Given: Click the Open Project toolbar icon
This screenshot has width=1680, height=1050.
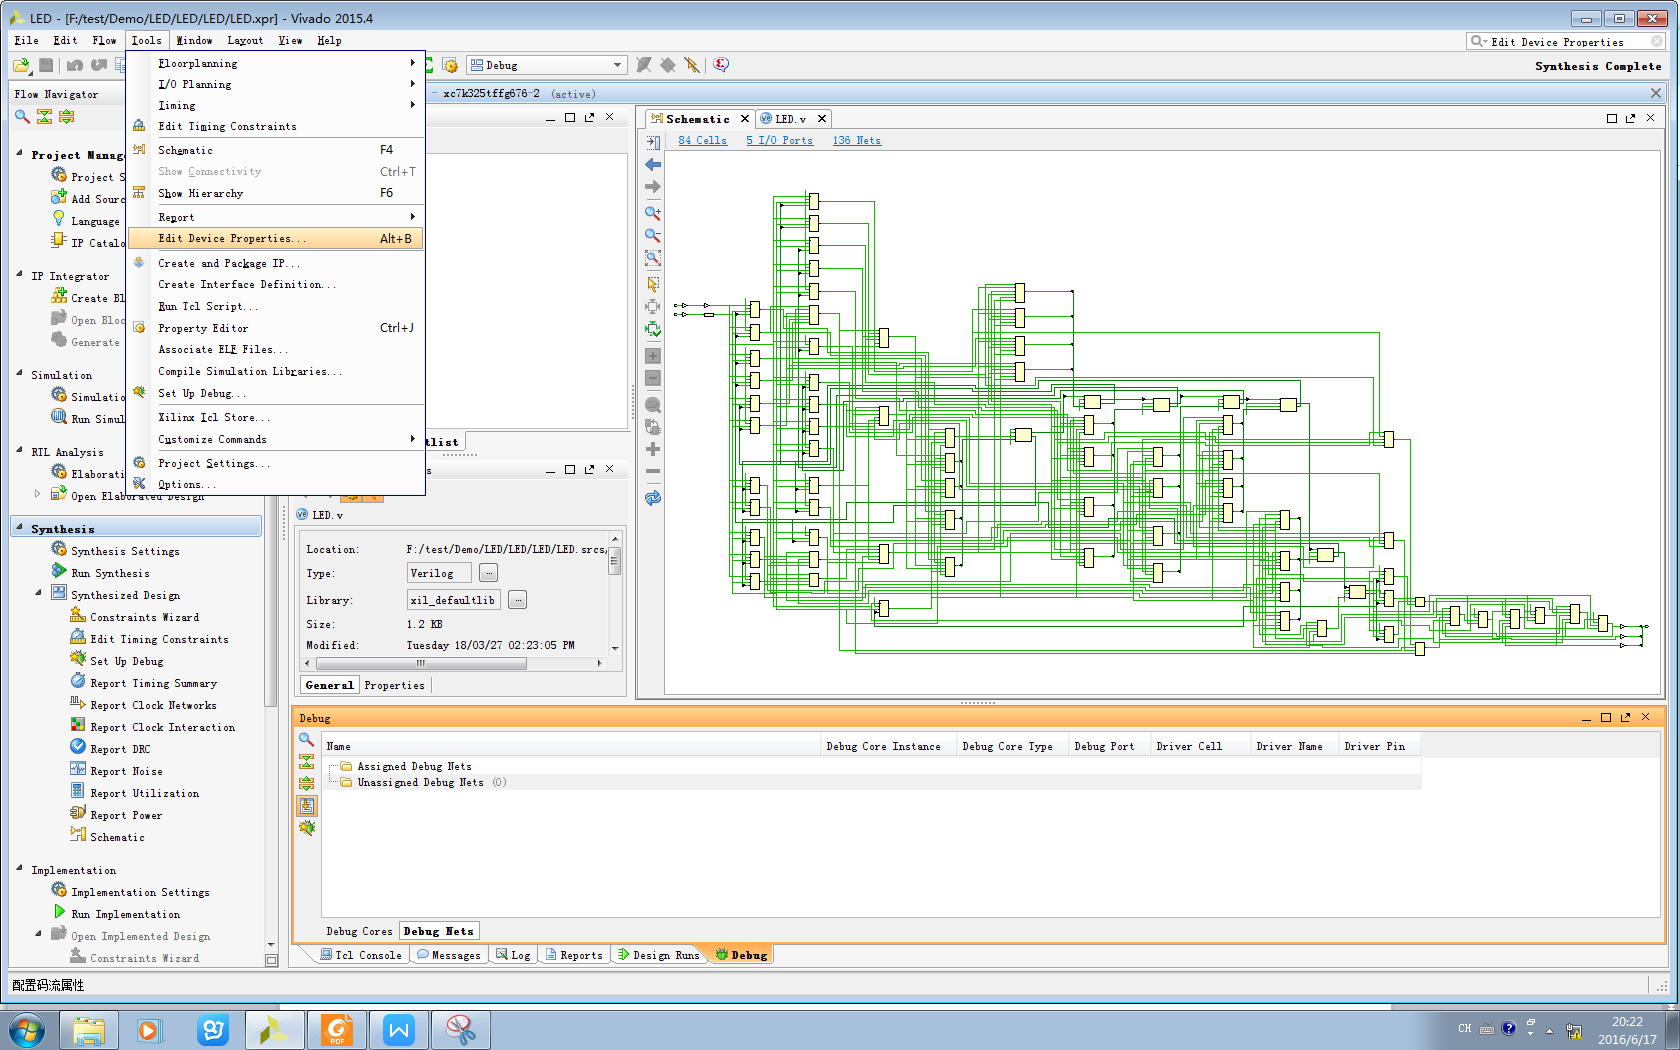Looking at the screenshot, I should point(22,65).
